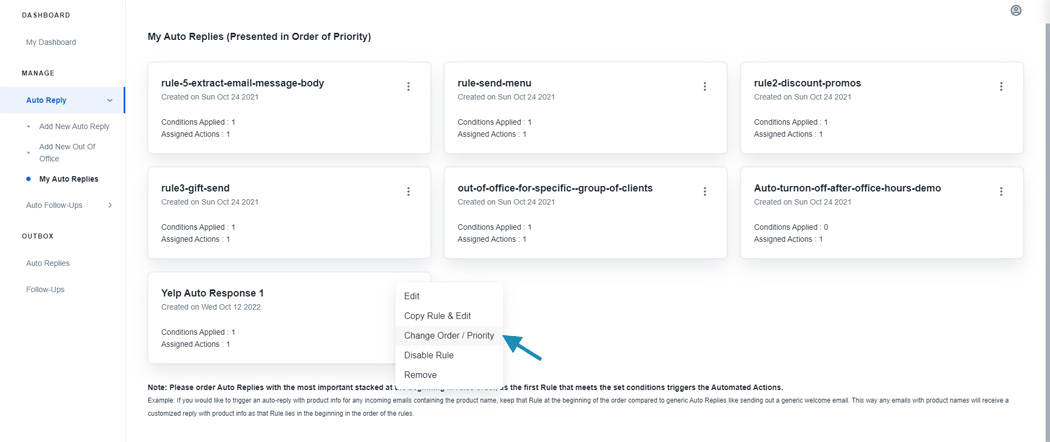Open the three-dot menu for Auto-turnon-off-after-office-hours-demo
This screenshot has width=1050, height=442.
(1001, 192)
